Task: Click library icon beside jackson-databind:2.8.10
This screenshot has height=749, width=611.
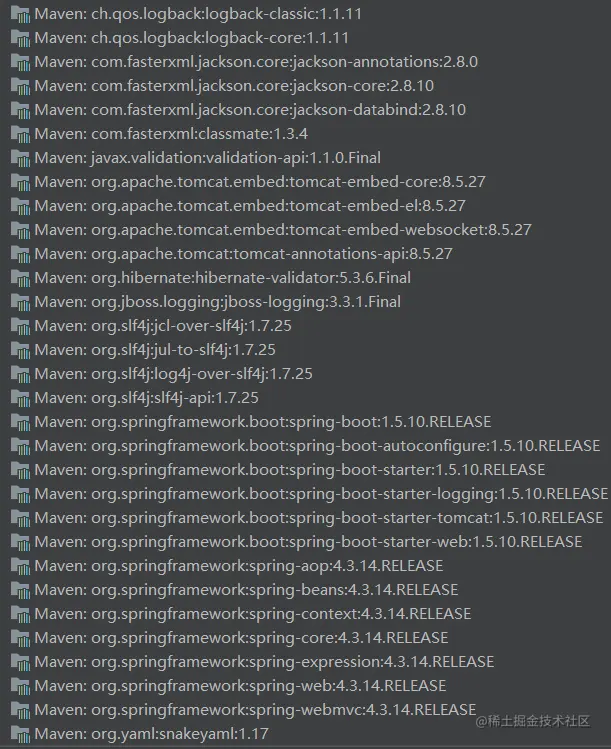Action: tap(20, 110)
